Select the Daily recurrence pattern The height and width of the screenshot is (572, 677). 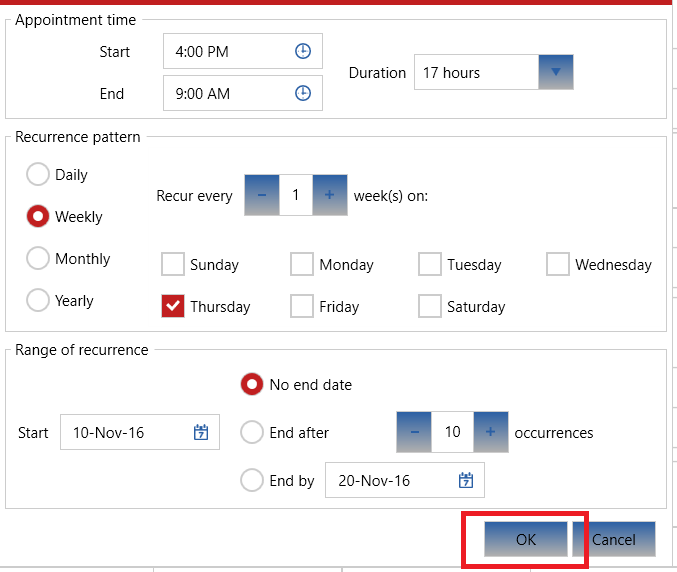tap(38, 175)
